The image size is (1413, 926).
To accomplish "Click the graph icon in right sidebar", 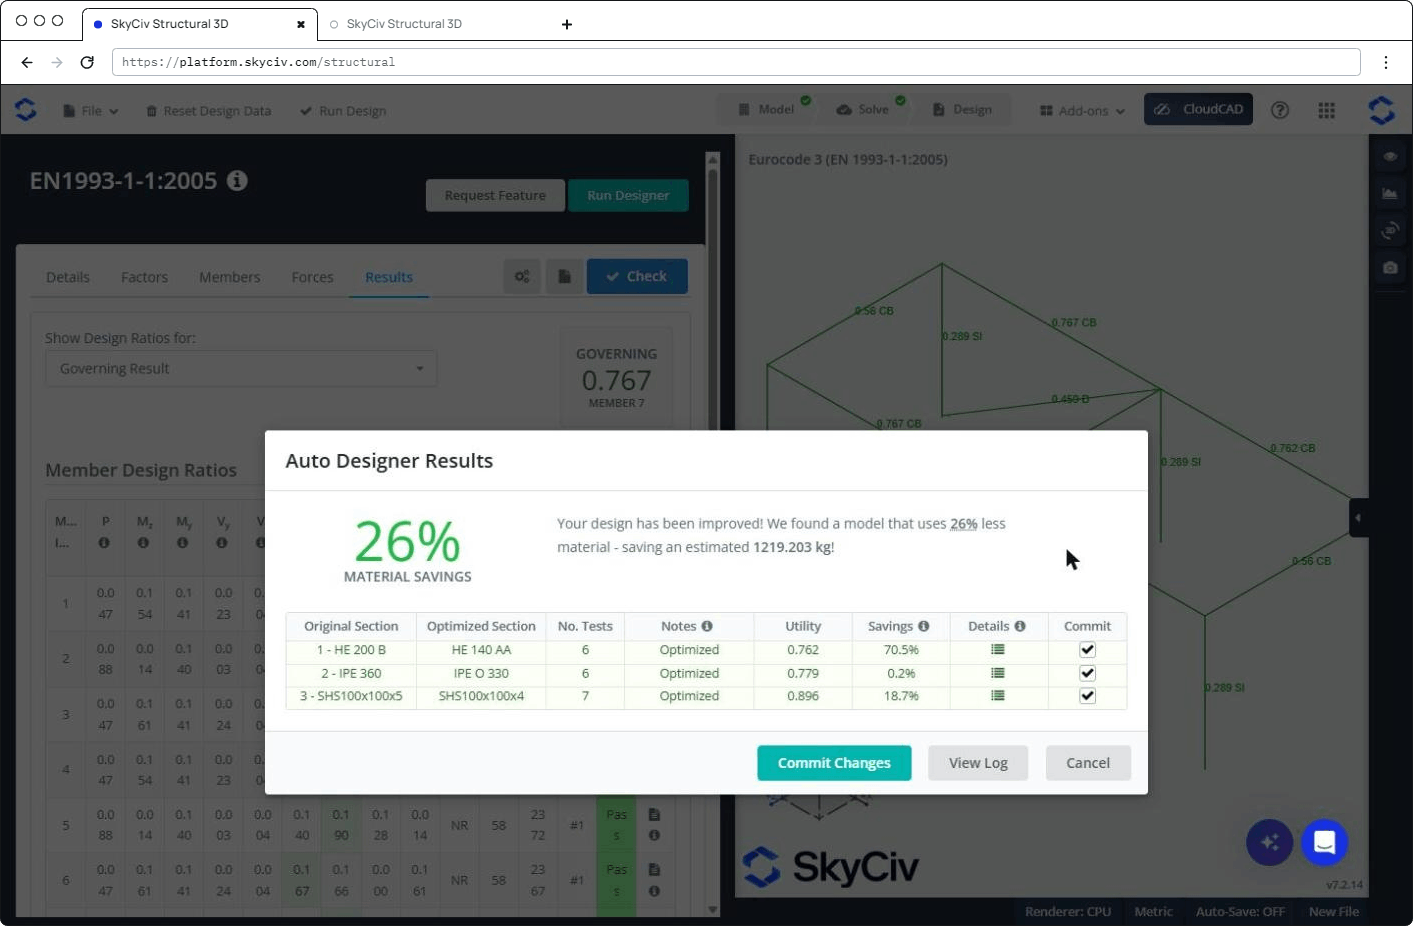I will [1390, 193].
